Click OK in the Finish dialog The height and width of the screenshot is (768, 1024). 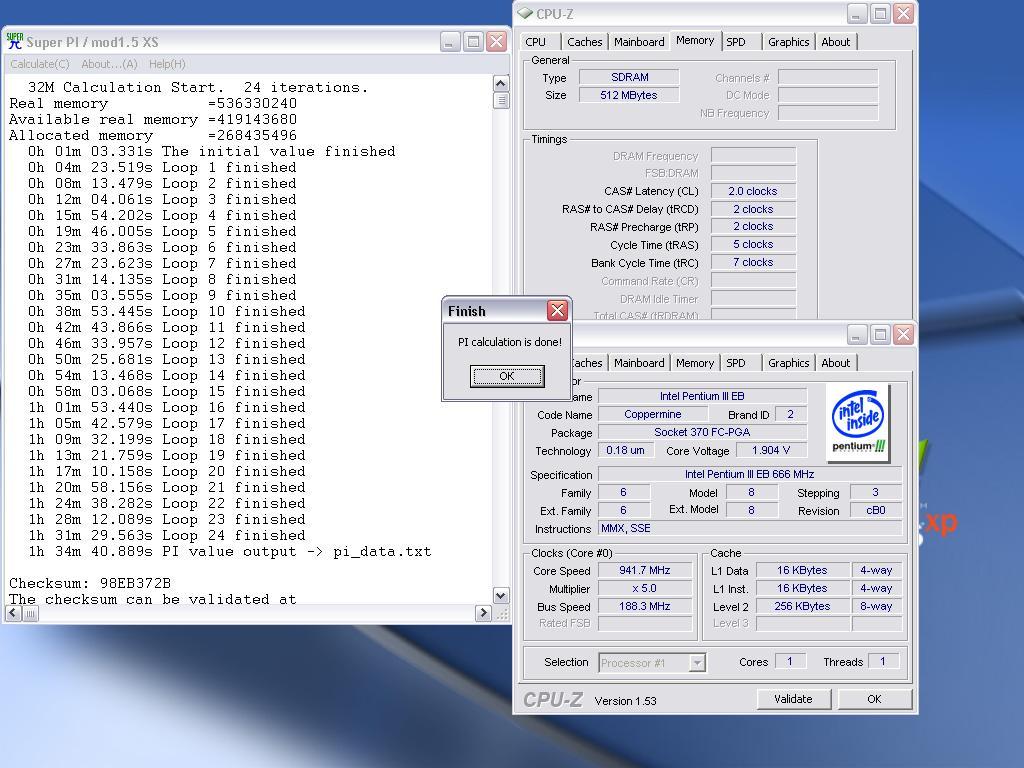click(507, 376)
